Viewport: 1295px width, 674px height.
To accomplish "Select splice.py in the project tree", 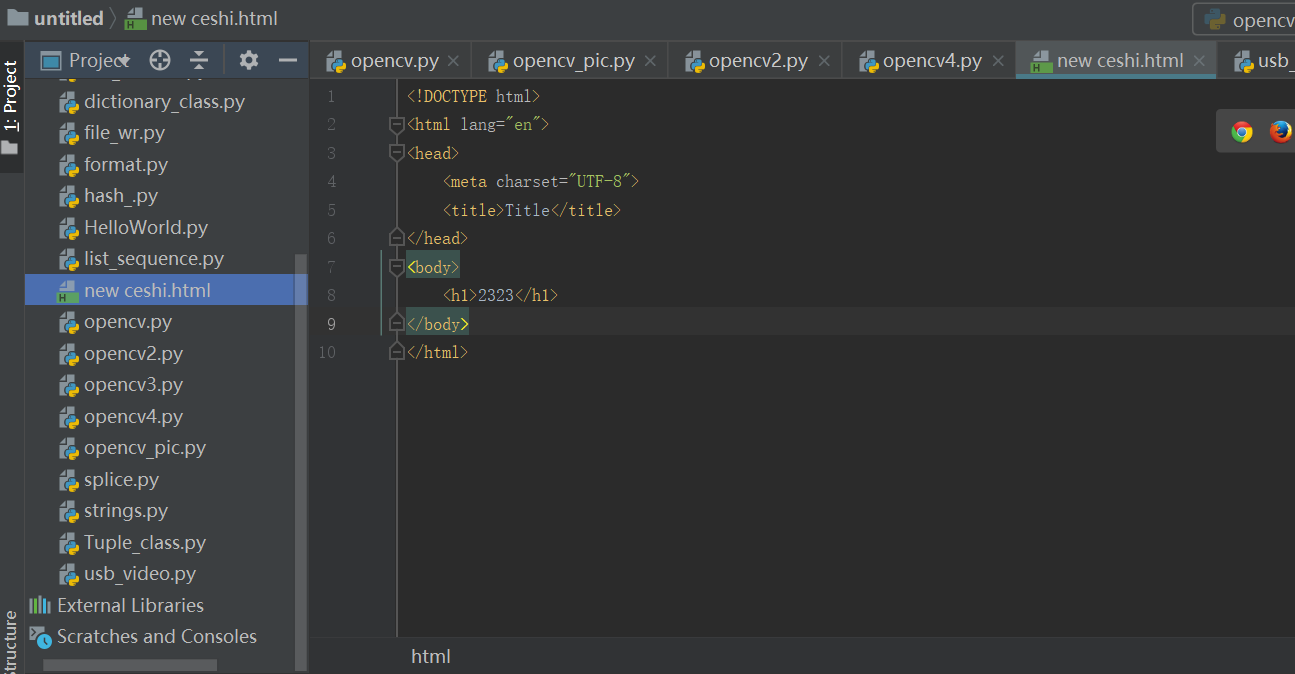I will pos(121,479).
